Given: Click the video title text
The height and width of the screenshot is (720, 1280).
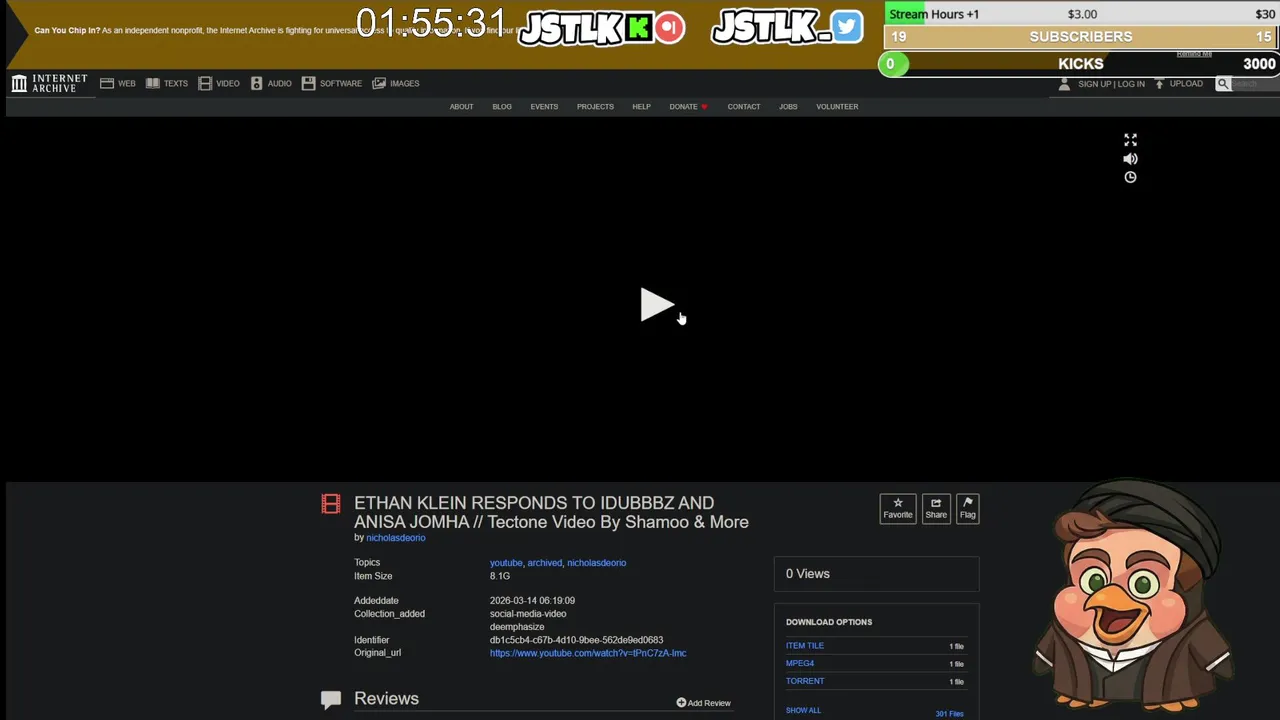Looking at the screenshot, I should click(x=551, y=512).
